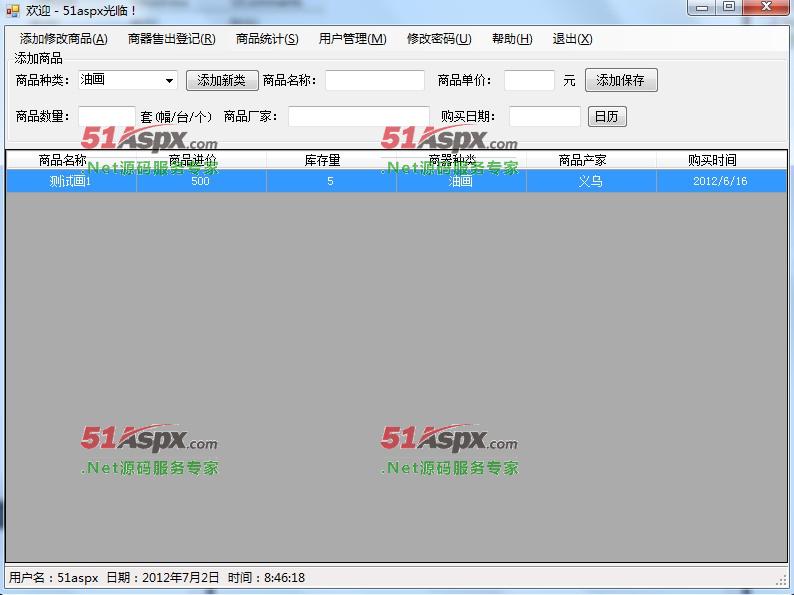794x595 pixels.
Task: Click the status bar time 8:46:18
Action: tap(284, 578)
